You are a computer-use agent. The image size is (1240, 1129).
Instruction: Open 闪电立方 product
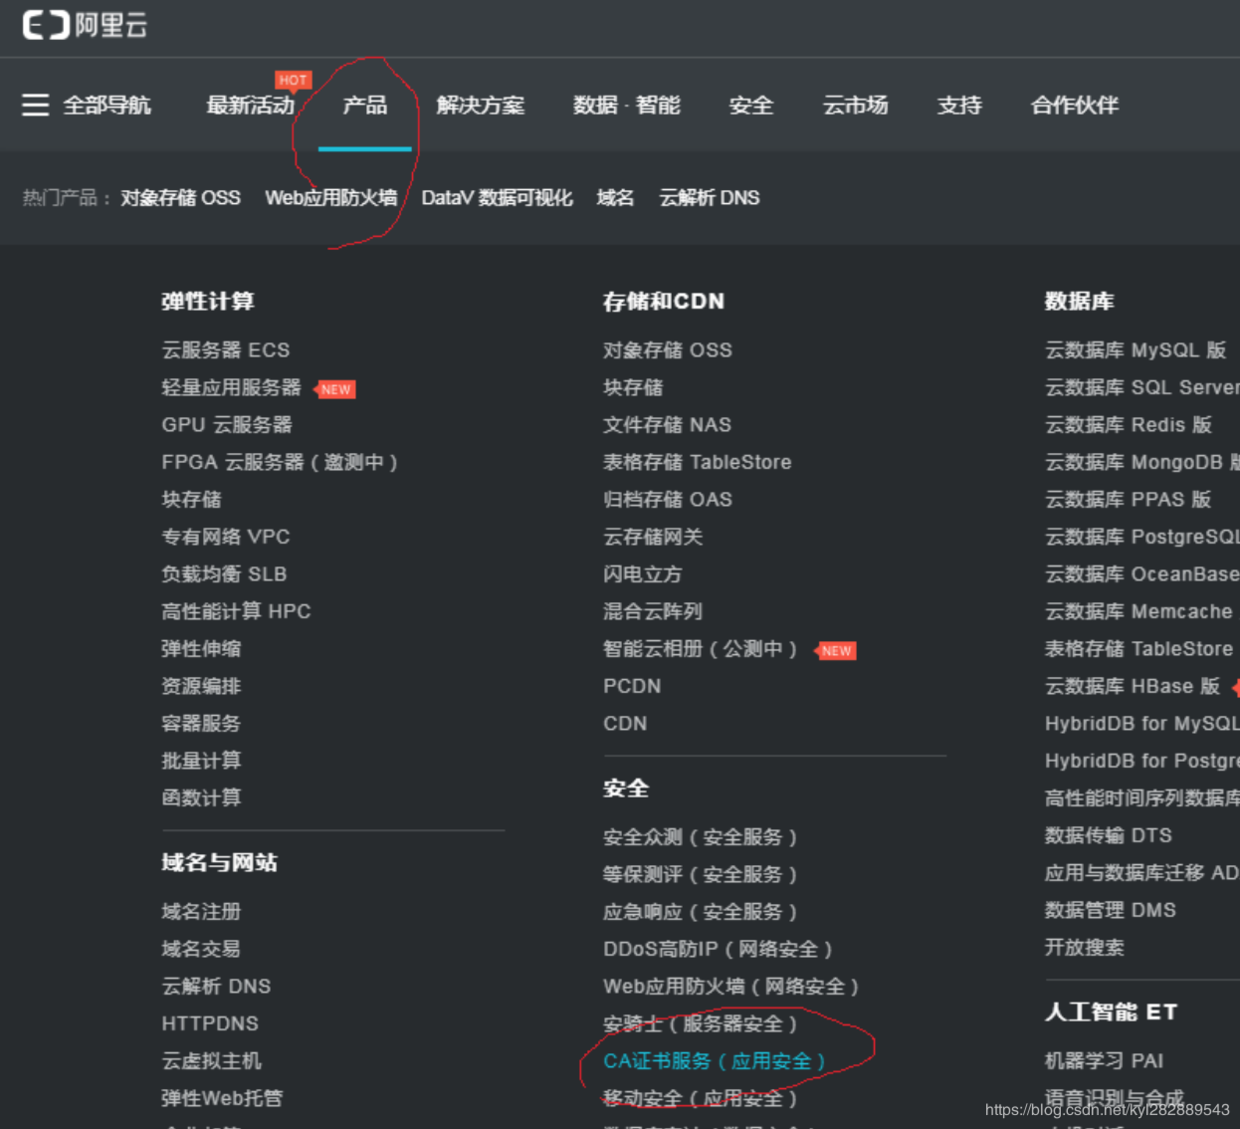pos(642,574)
